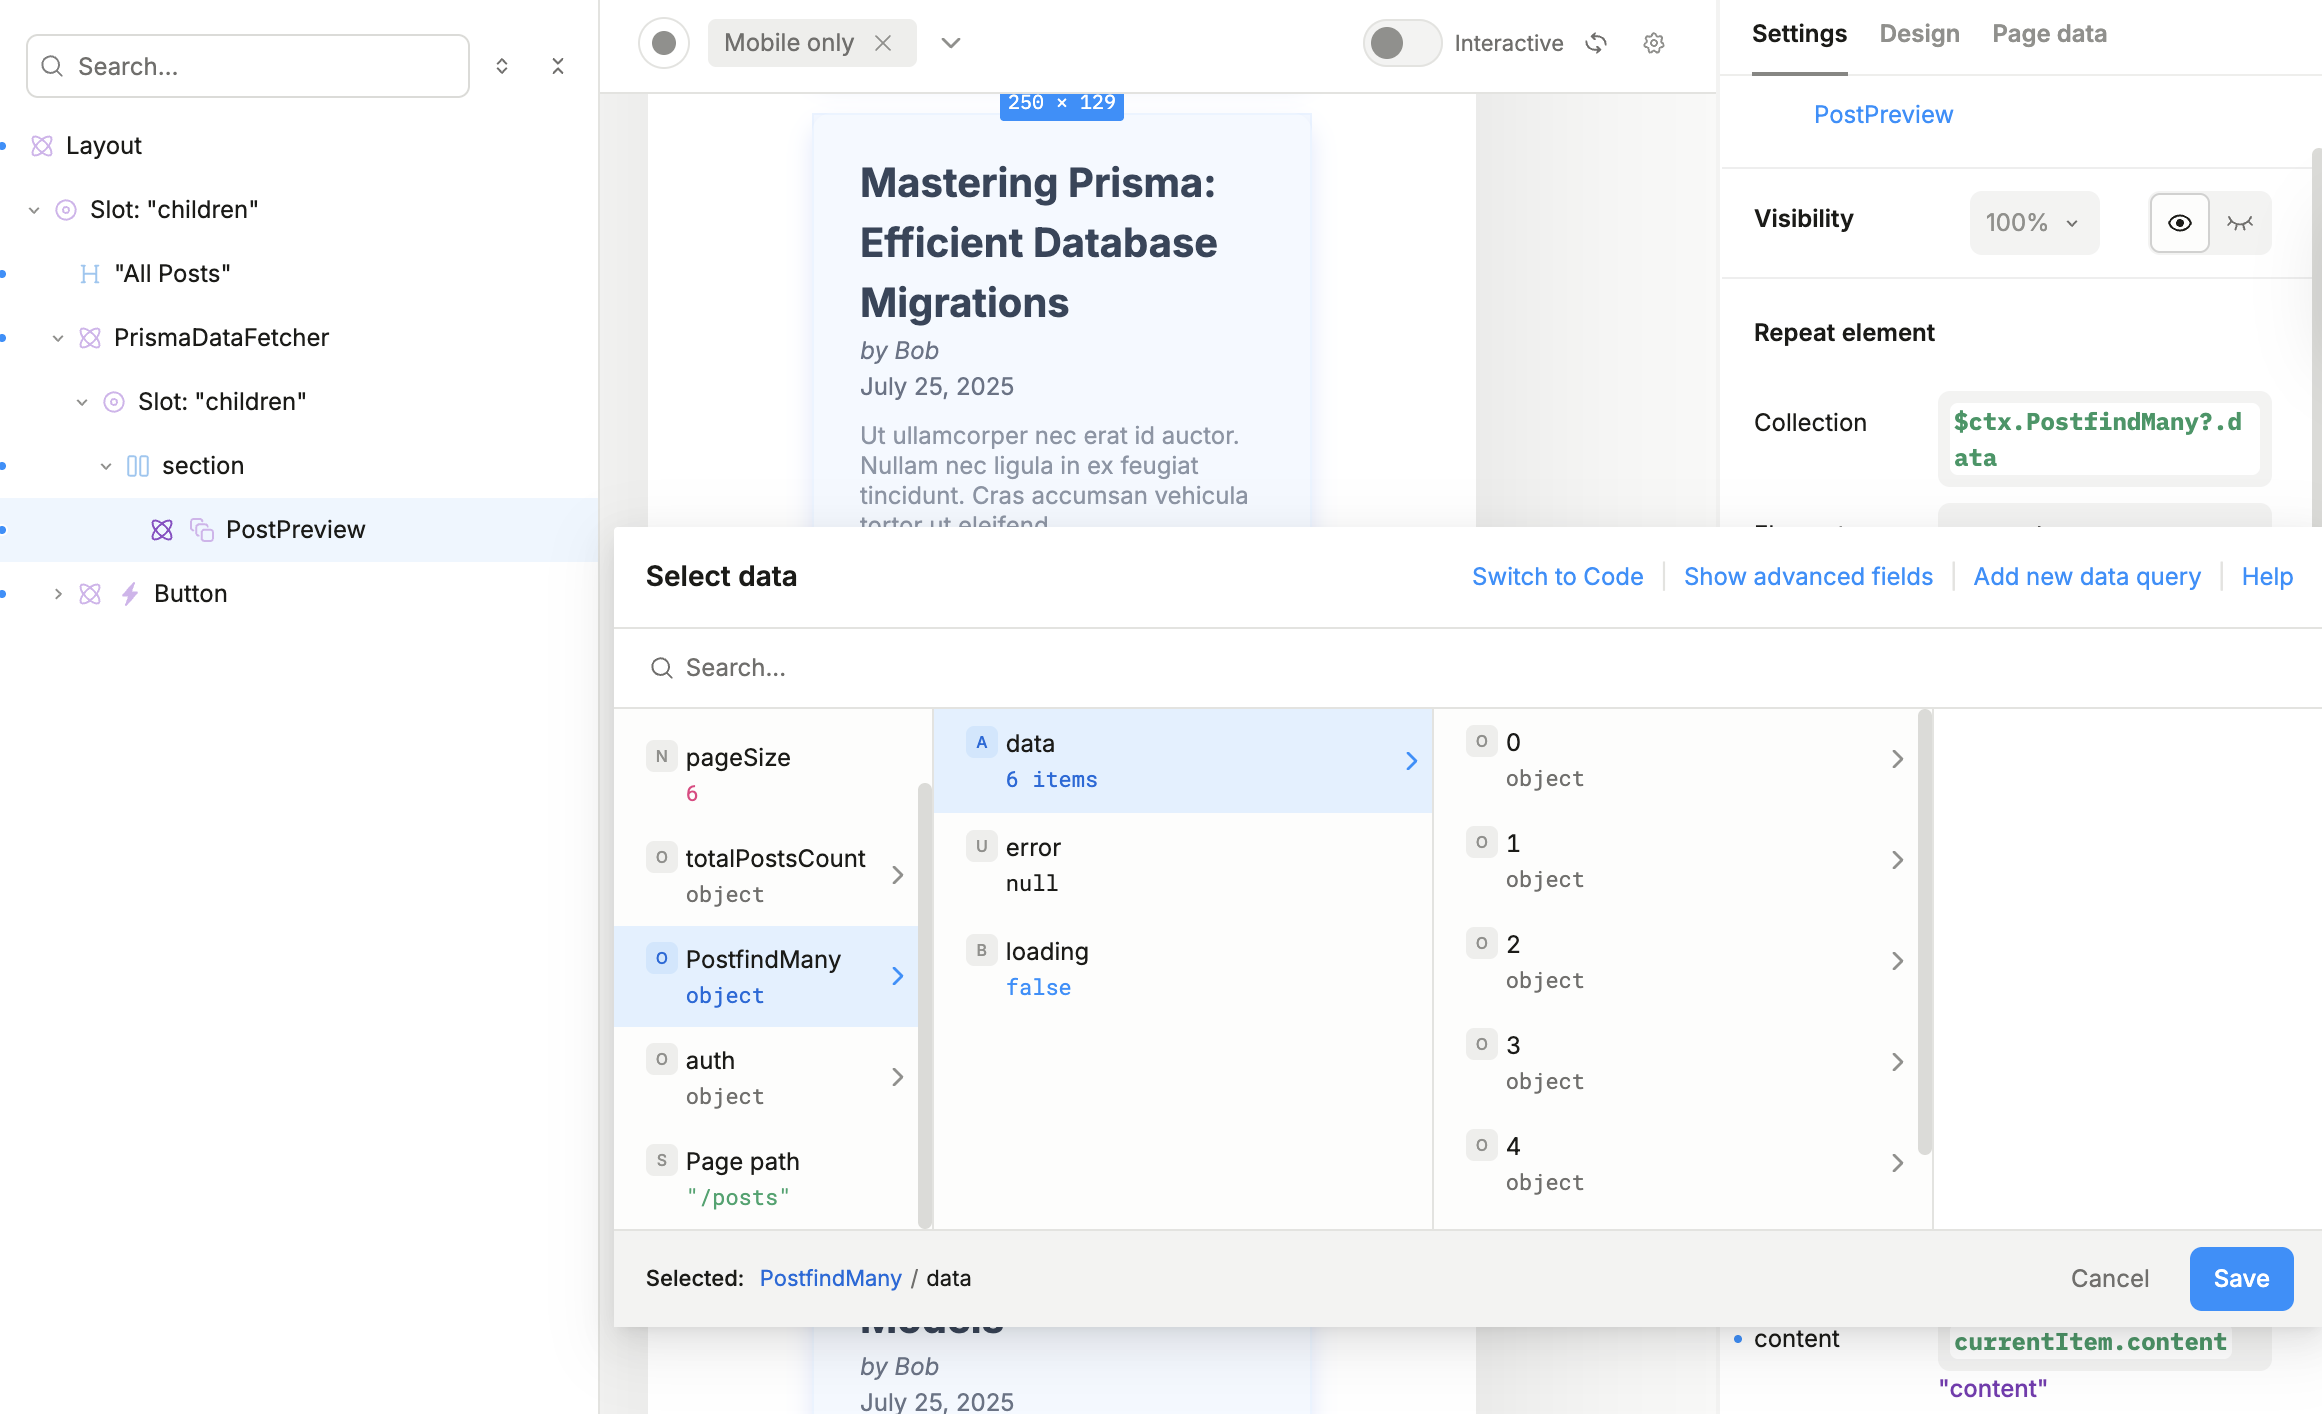
Task: Collapse section node
Action: [x=106, y=466]
